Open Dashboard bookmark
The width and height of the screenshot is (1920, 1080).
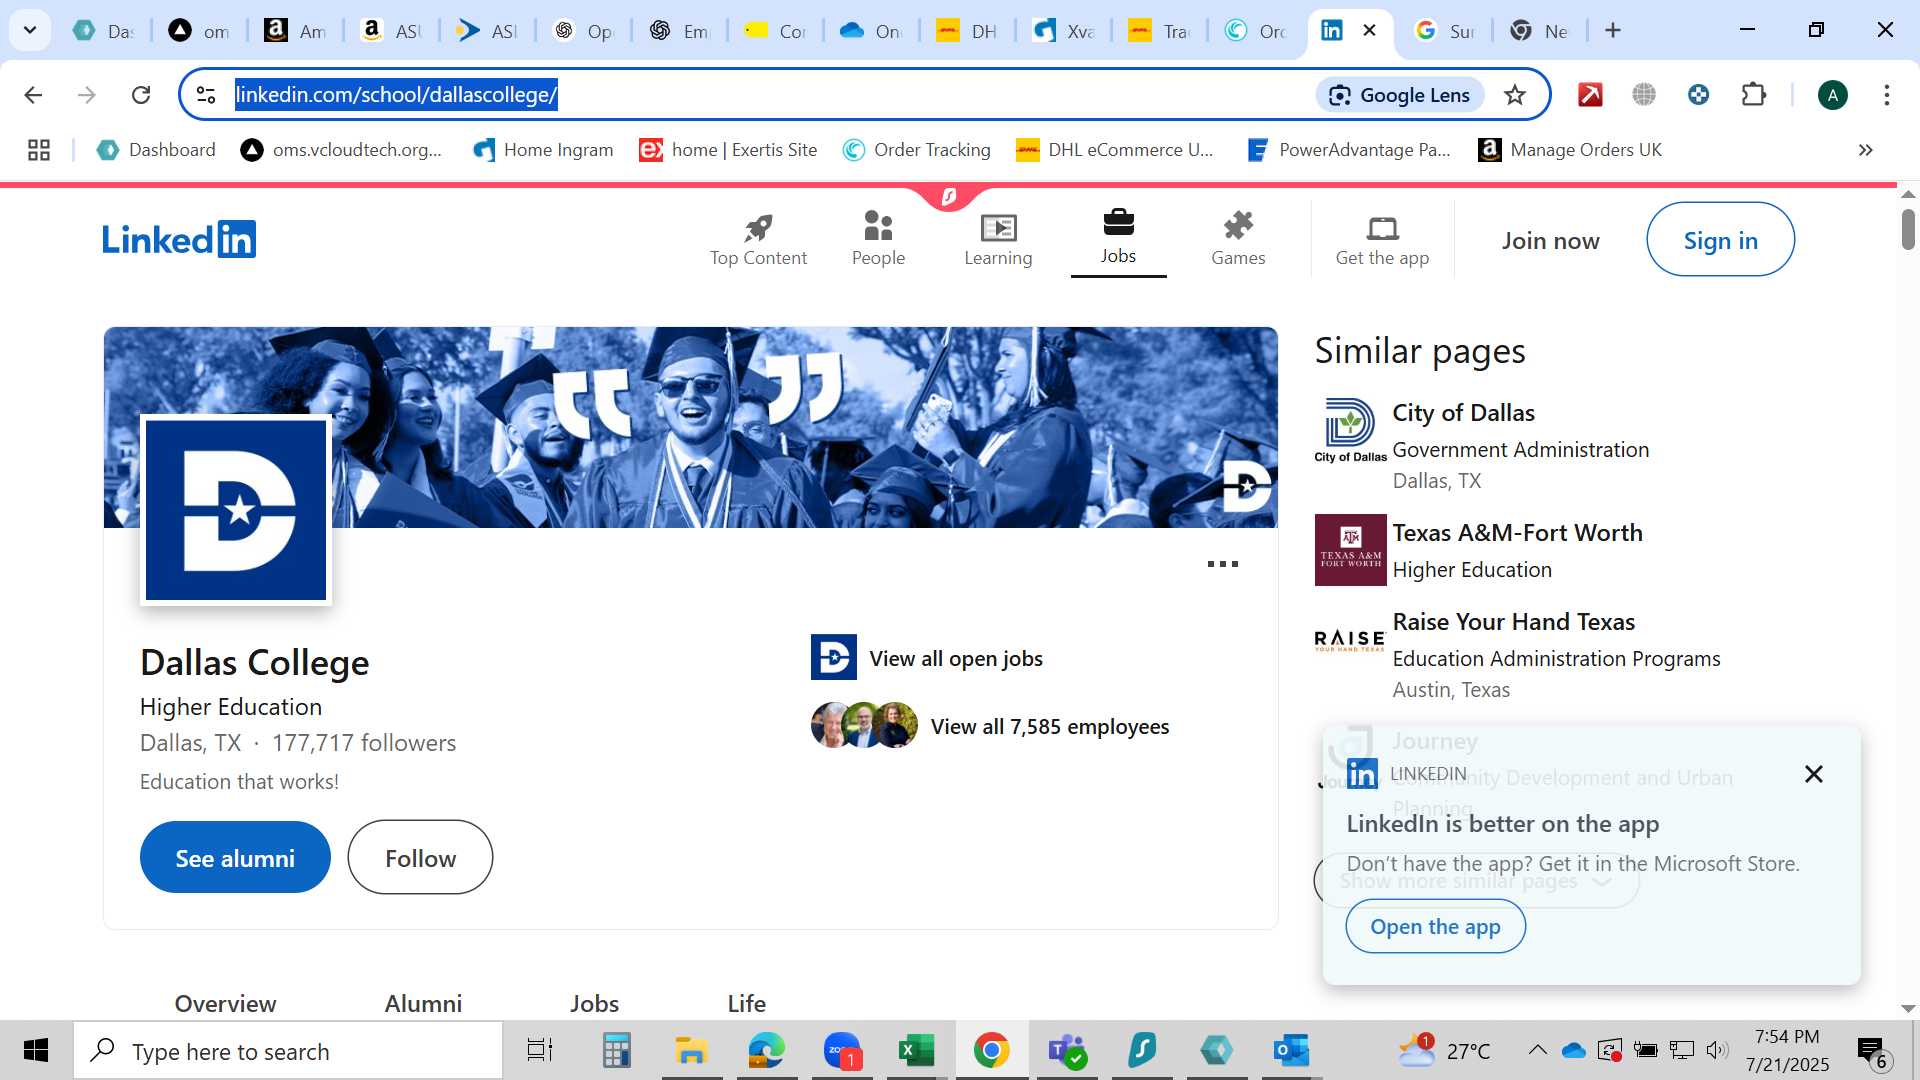tap(156, 150)
